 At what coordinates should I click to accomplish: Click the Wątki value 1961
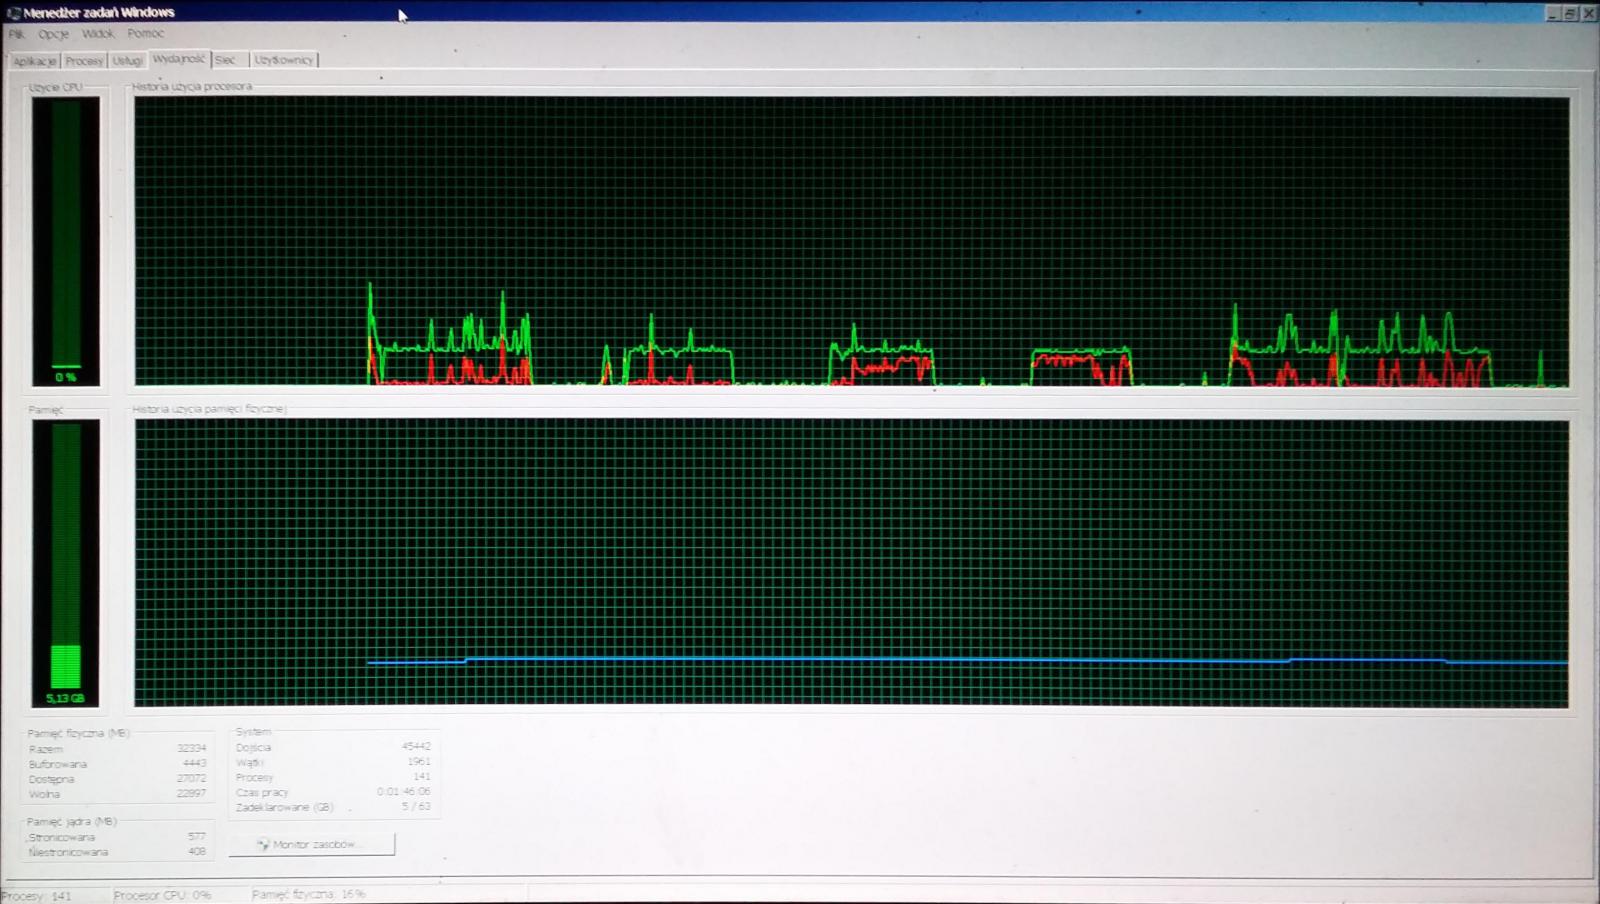[x=419, y=762]
